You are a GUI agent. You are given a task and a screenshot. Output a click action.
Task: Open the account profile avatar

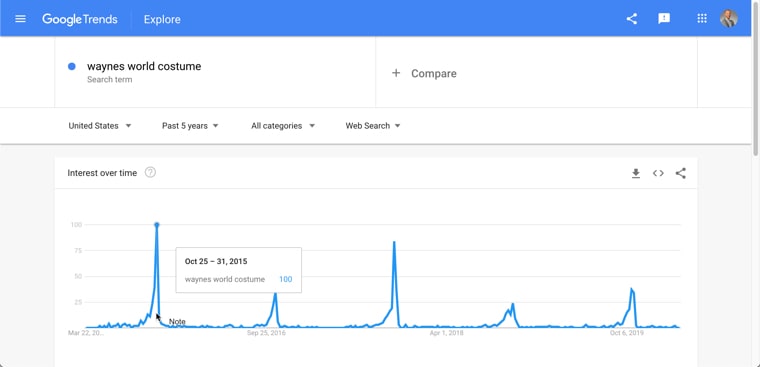point(728,18)
